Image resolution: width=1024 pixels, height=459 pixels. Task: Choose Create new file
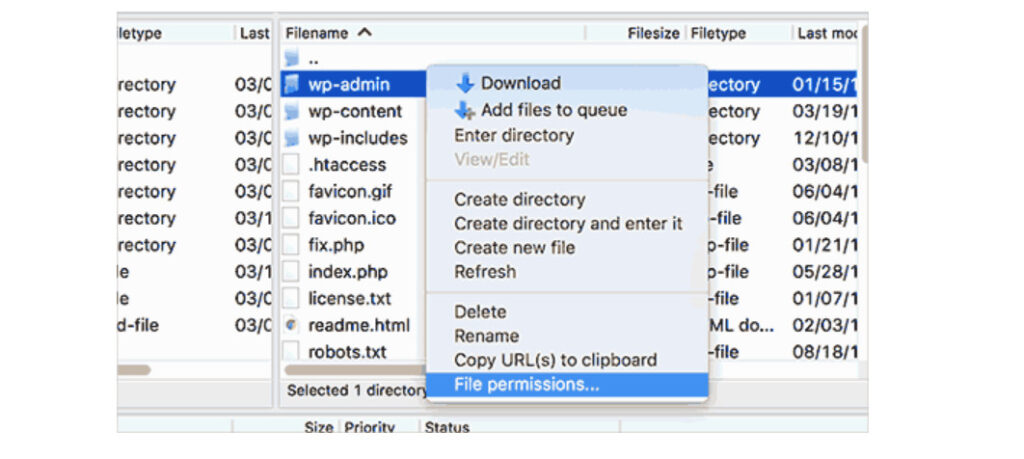pos(567,247)
